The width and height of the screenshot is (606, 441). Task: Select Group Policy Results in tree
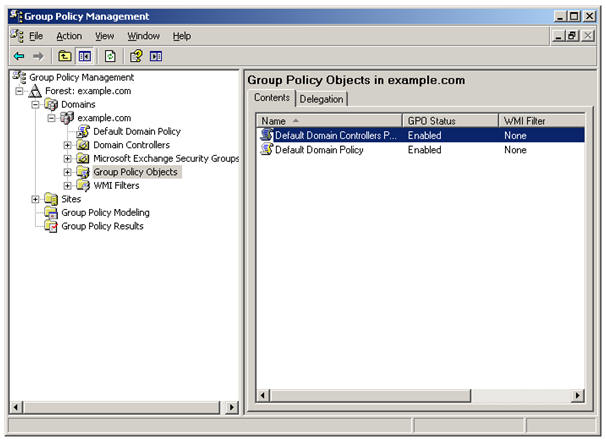pyautogui.click(x=102, y=226)
